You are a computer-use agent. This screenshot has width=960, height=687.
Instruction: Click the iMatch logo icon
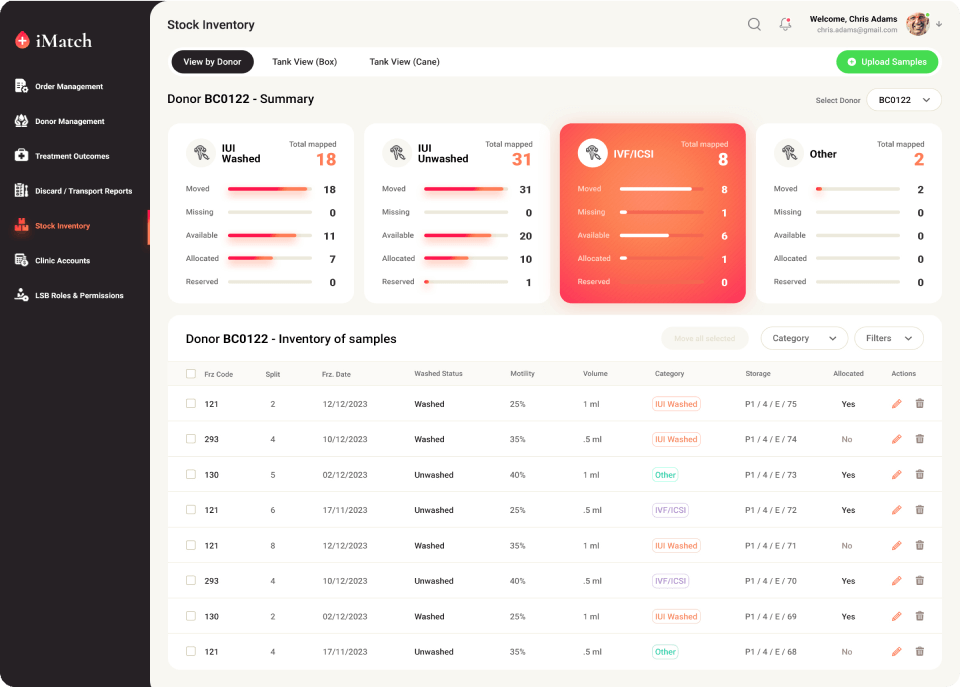[x=22, y=40]
